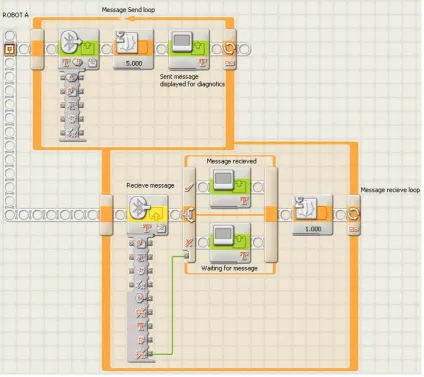
Task: Select the yellow Receive Message Bluetooth block
Action: (x=148, y=215)
